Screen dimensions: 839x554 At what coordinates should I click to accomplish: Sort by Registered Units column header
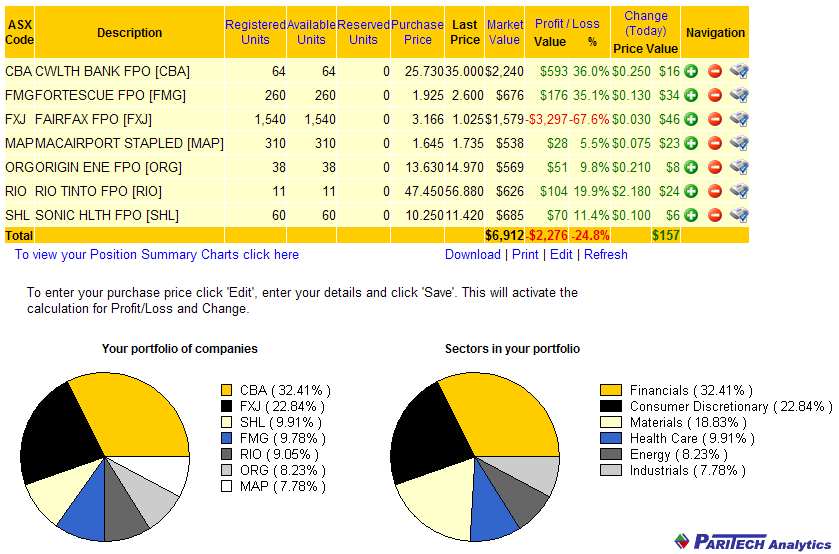255,32
